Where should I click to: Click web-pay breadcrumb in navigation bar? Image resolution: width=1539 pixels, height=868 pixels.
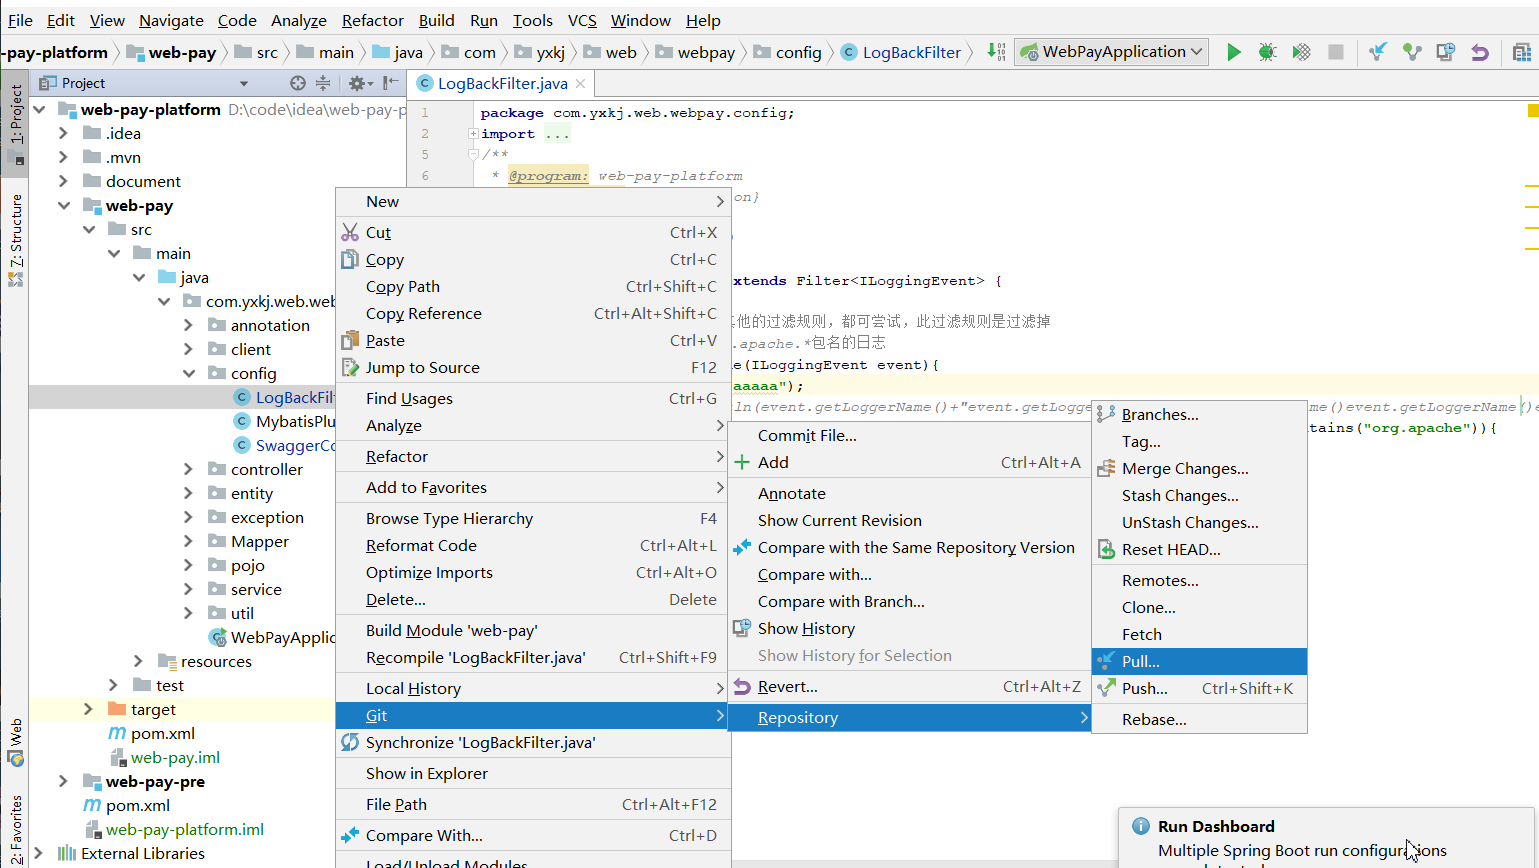point(171,52)
